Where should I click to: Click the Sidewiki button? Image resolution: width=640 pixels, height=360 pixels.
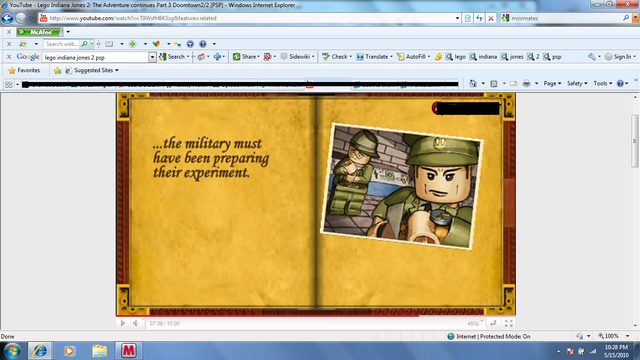tap(296, 57)
